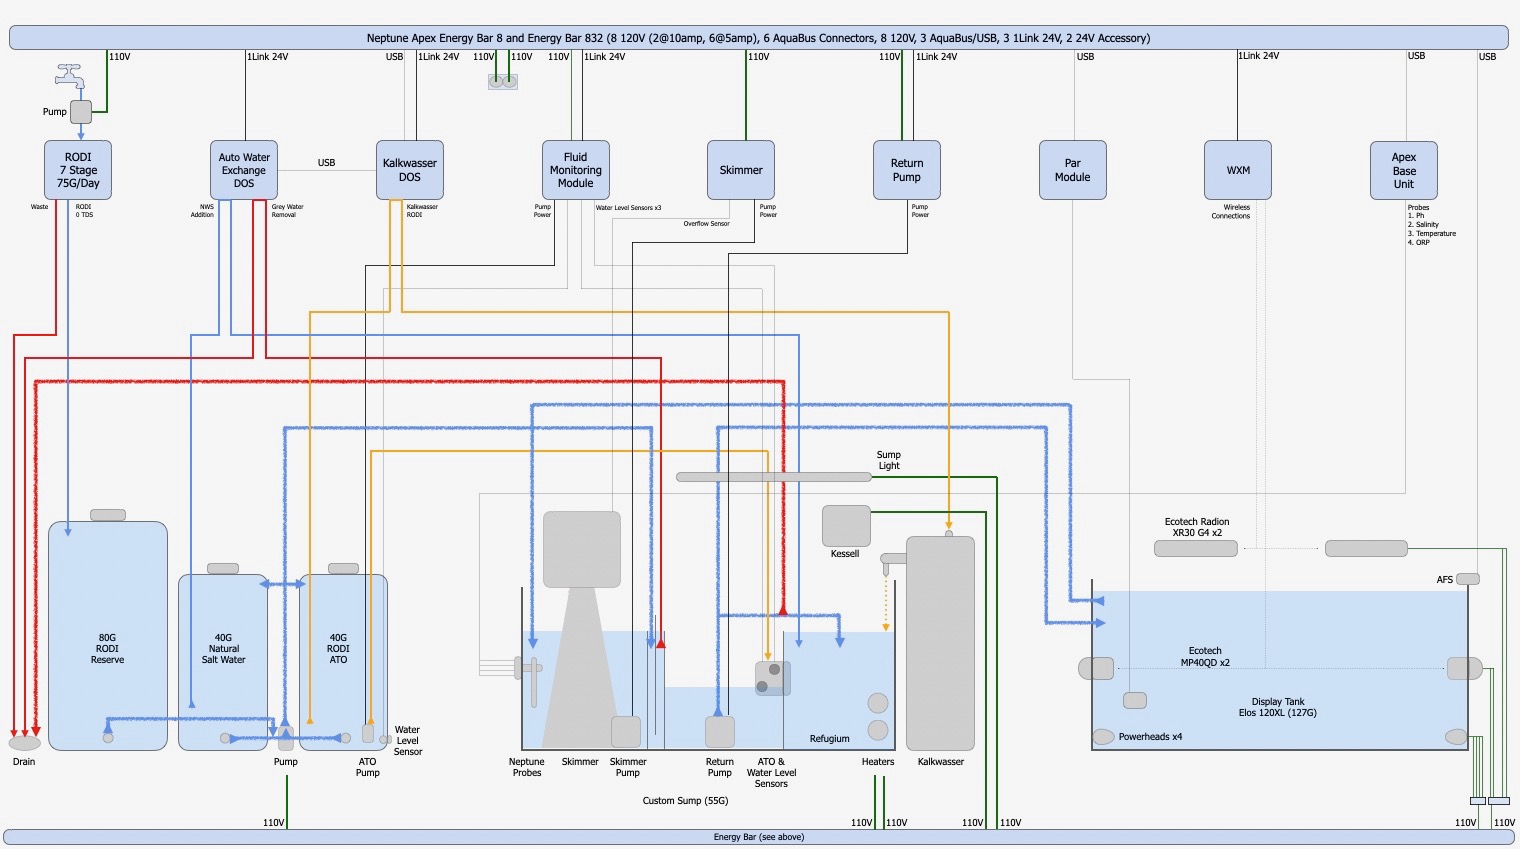Click the right Ecotech Radion light fixture
Viewport: 1520px width, 849px height.
click(x=1366, y=548)
